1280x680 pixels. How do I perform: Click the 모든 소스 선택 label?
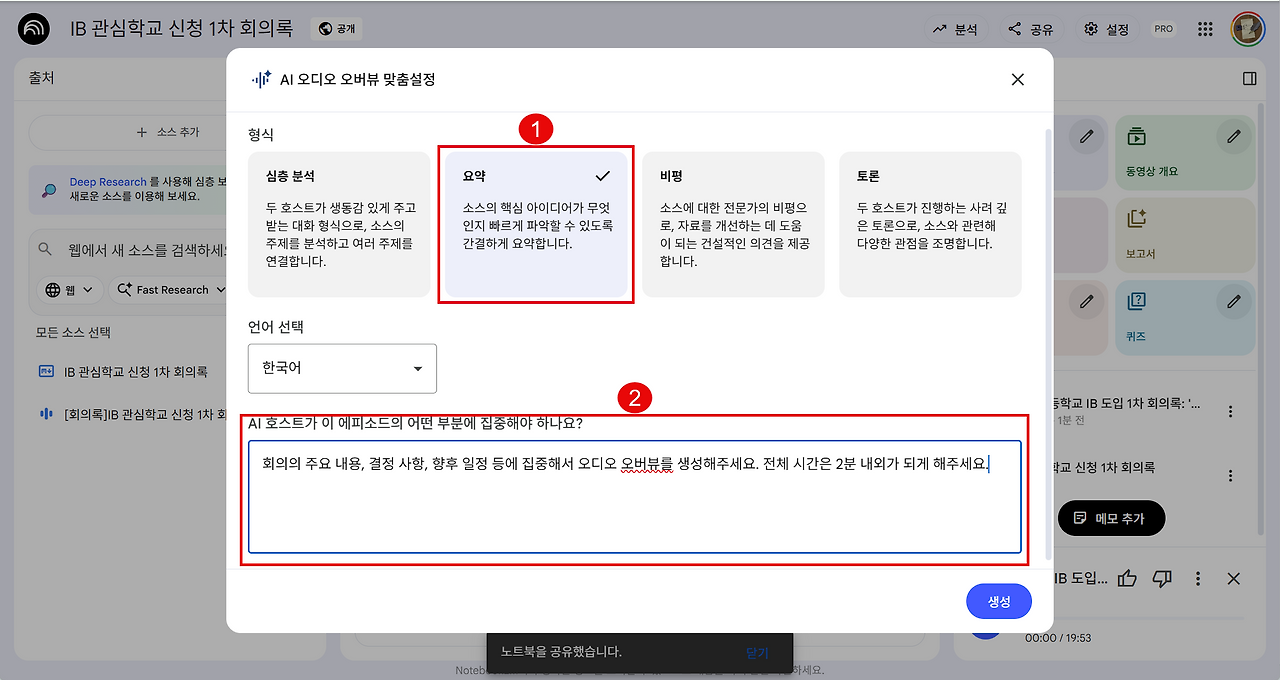[73, 332]
